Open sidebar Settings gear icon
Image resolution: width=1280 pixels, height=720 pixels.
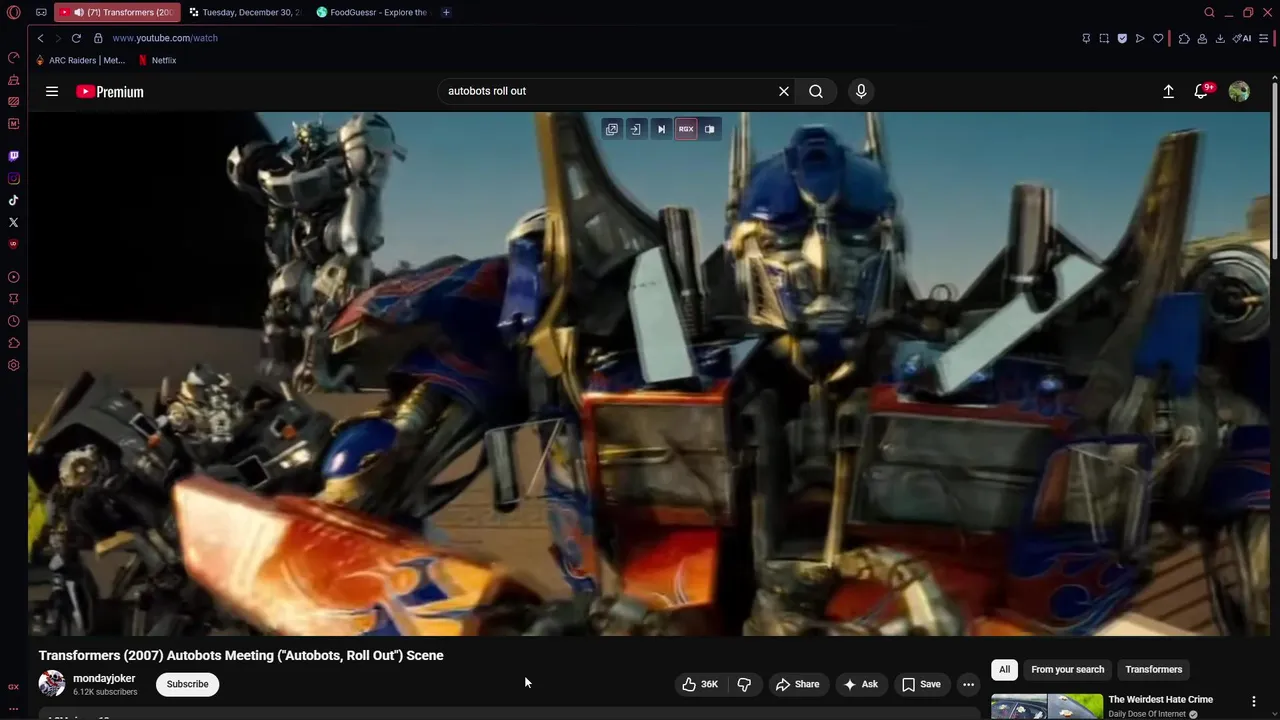point(14,365)
